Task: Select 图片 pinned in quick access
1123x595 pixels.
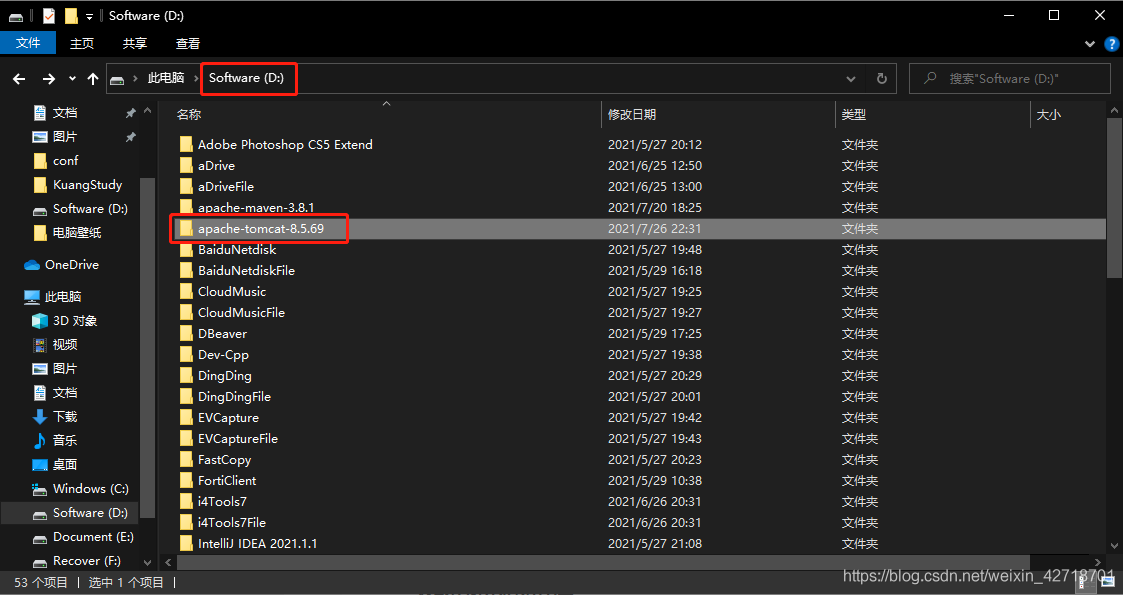Action: coord(64,136)
